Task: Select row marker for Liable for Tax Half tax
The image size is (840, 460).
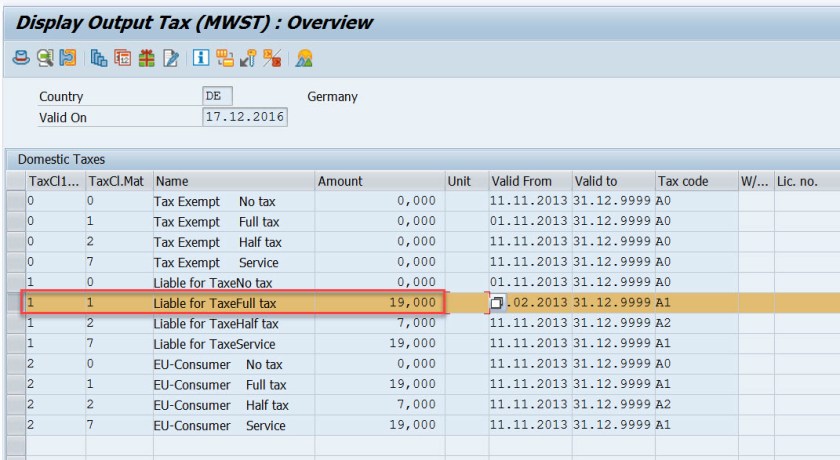Action: click(14, 323)
